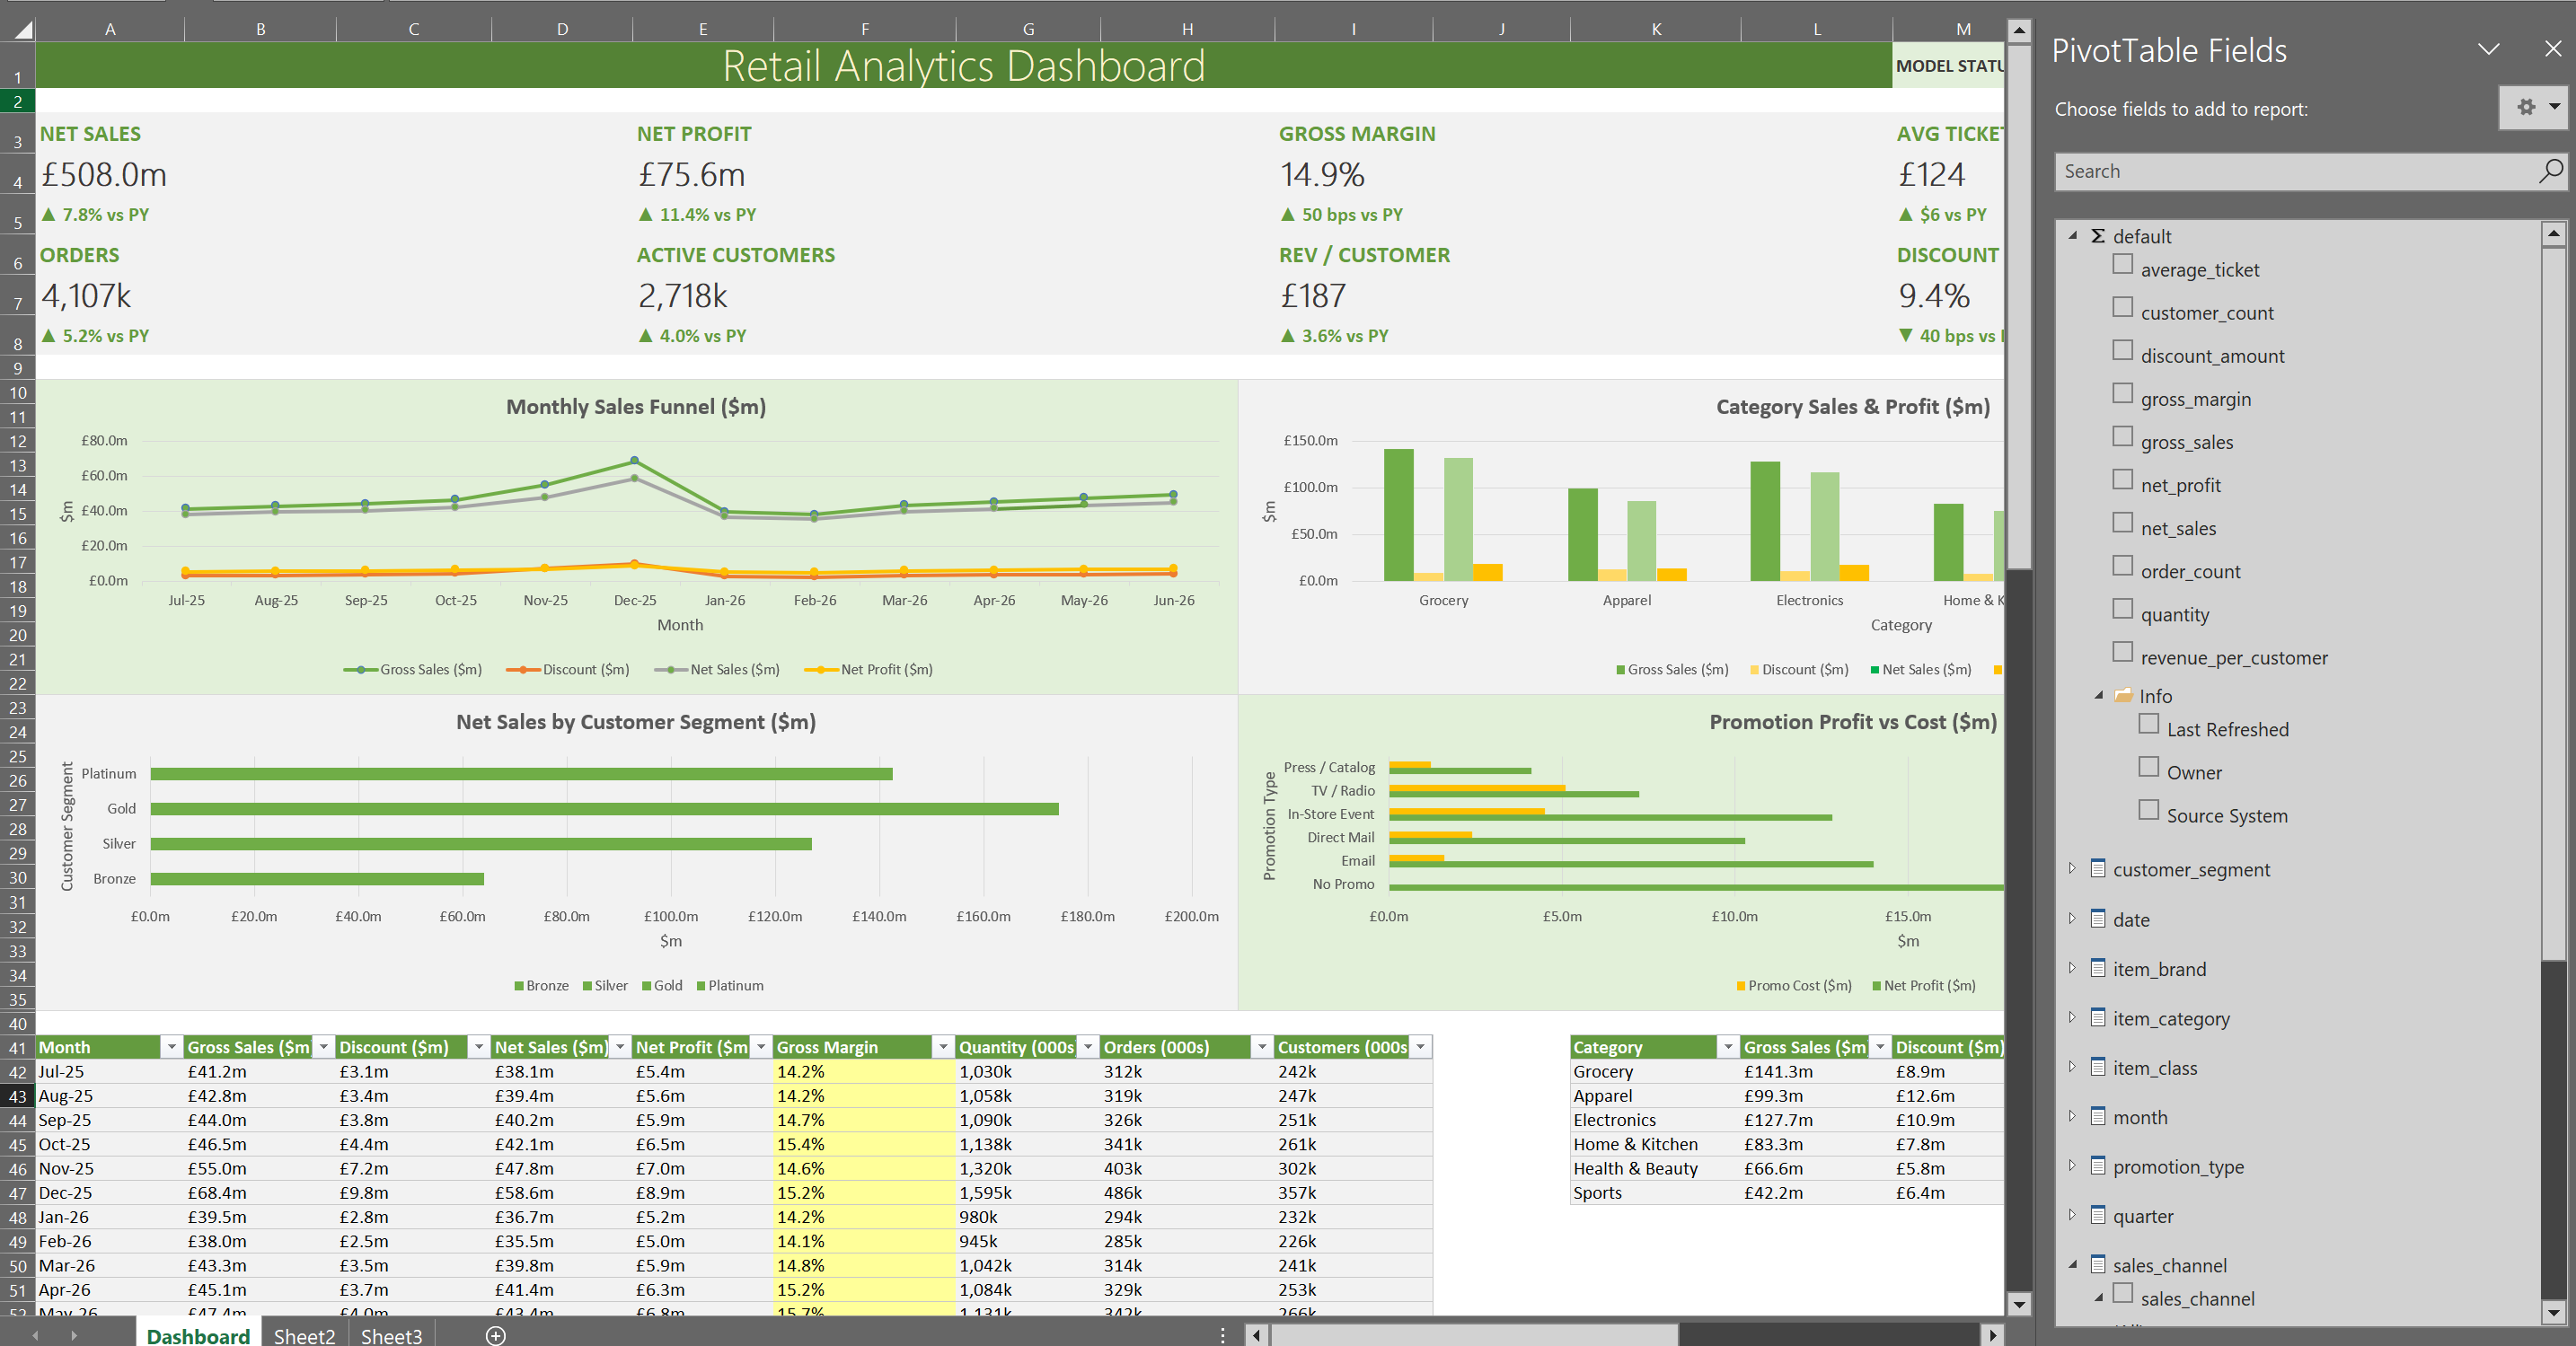Click the sigma icon next to default

click(x=2098, y=236)
